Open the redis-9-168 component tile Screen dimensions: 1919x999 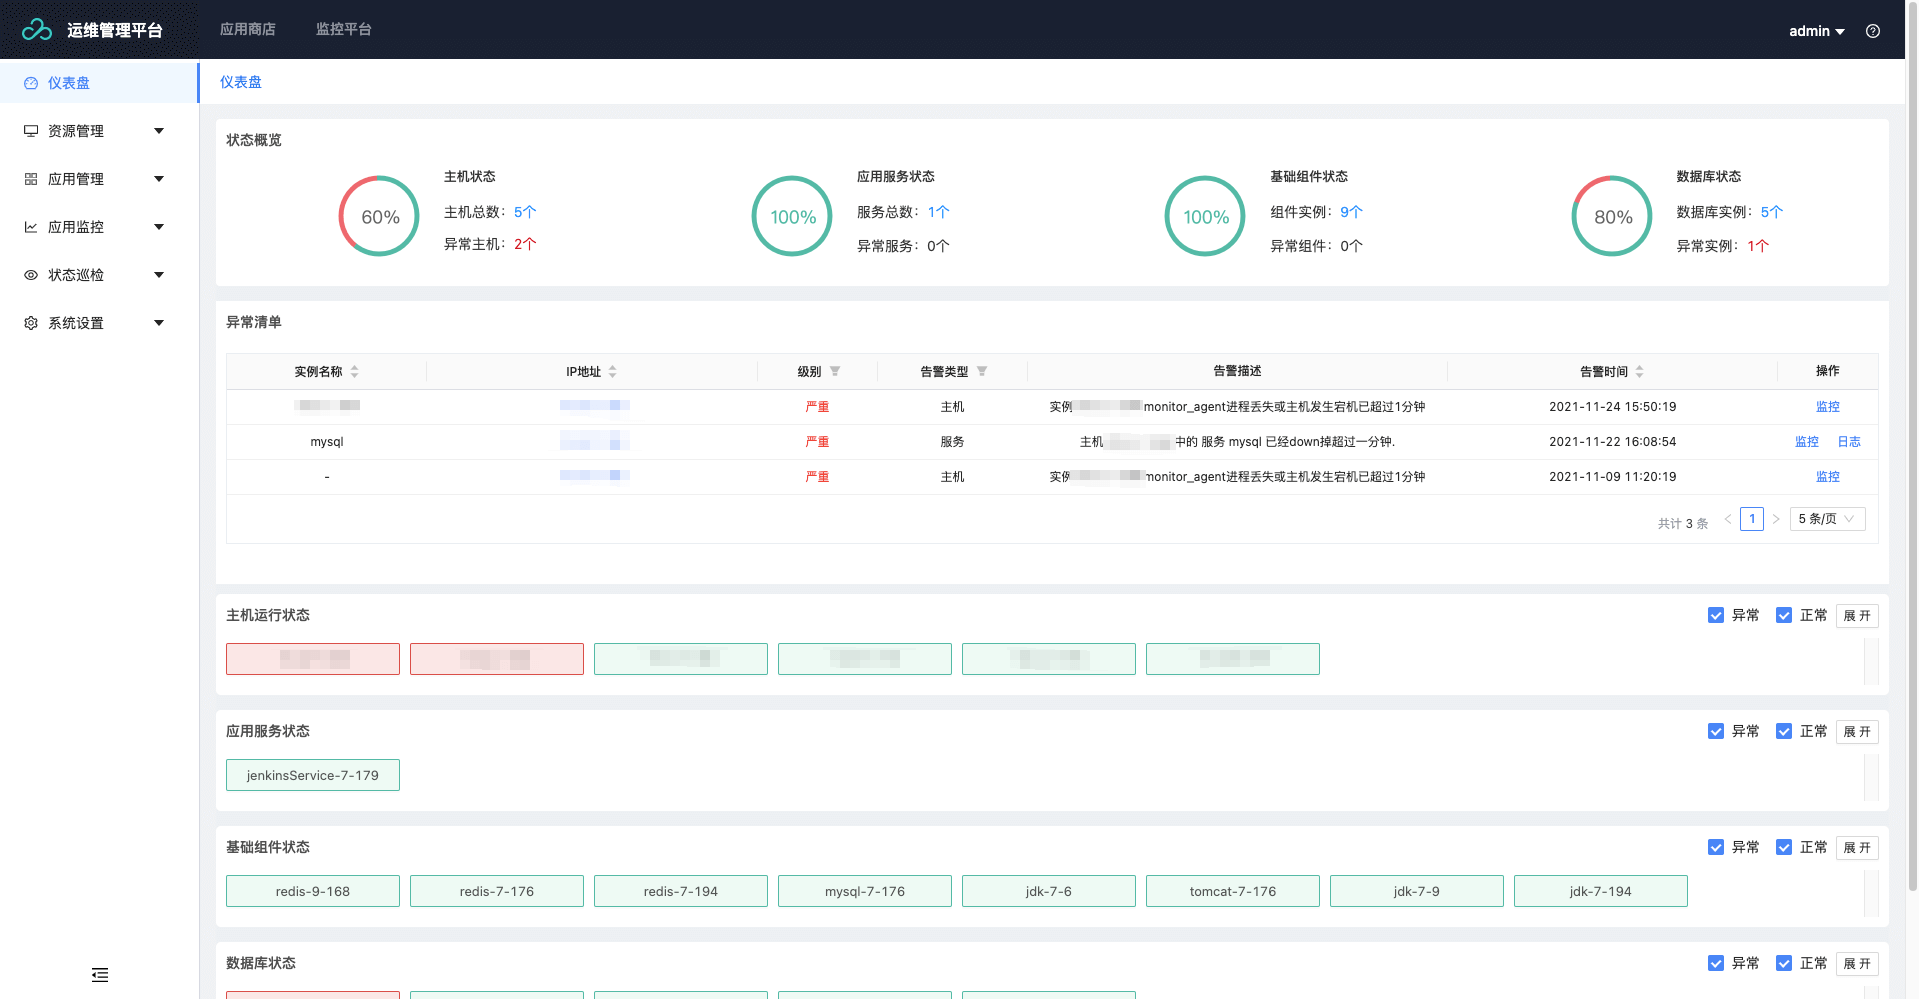(313, 891)
